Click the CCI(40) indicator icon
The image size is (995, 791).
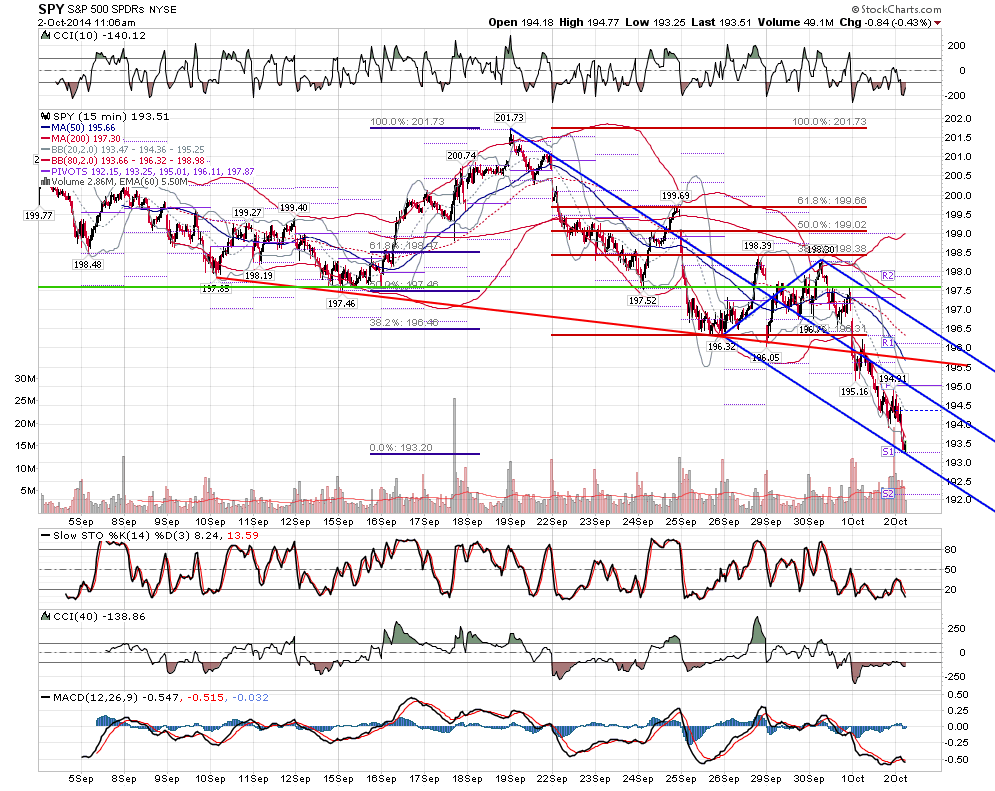[45, 617]
